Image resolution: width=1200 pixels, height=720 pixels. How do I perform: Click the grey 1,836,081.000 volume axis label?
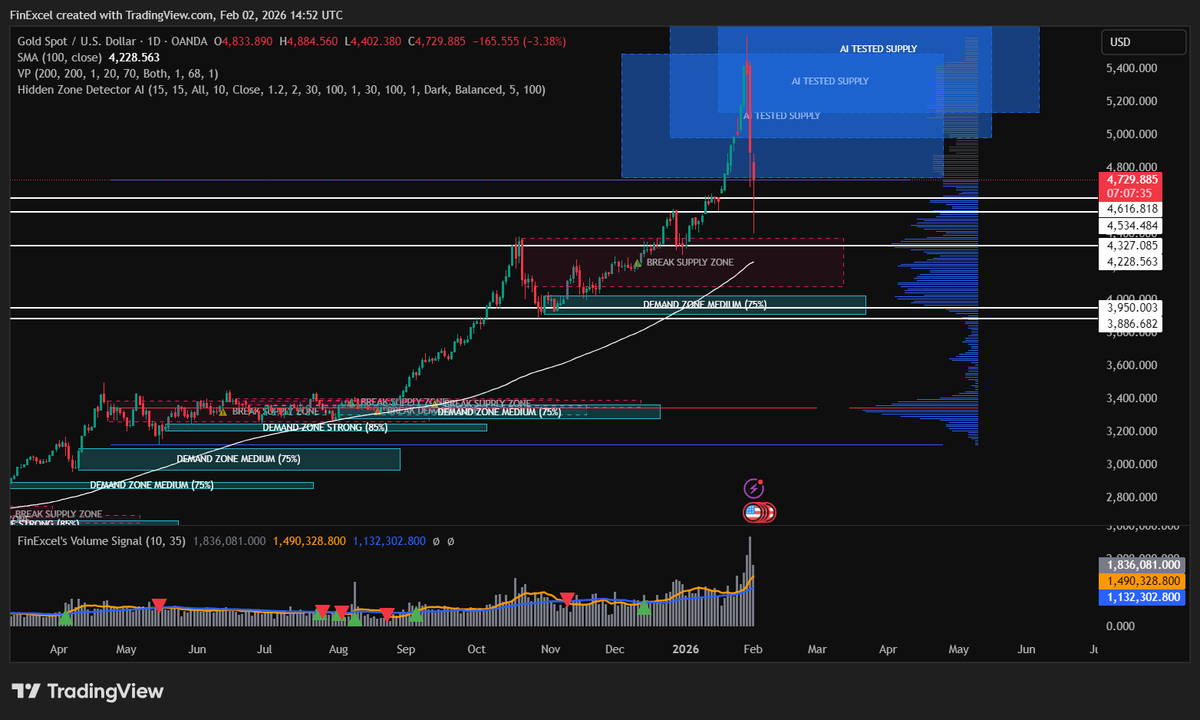tap(1140, 564)
